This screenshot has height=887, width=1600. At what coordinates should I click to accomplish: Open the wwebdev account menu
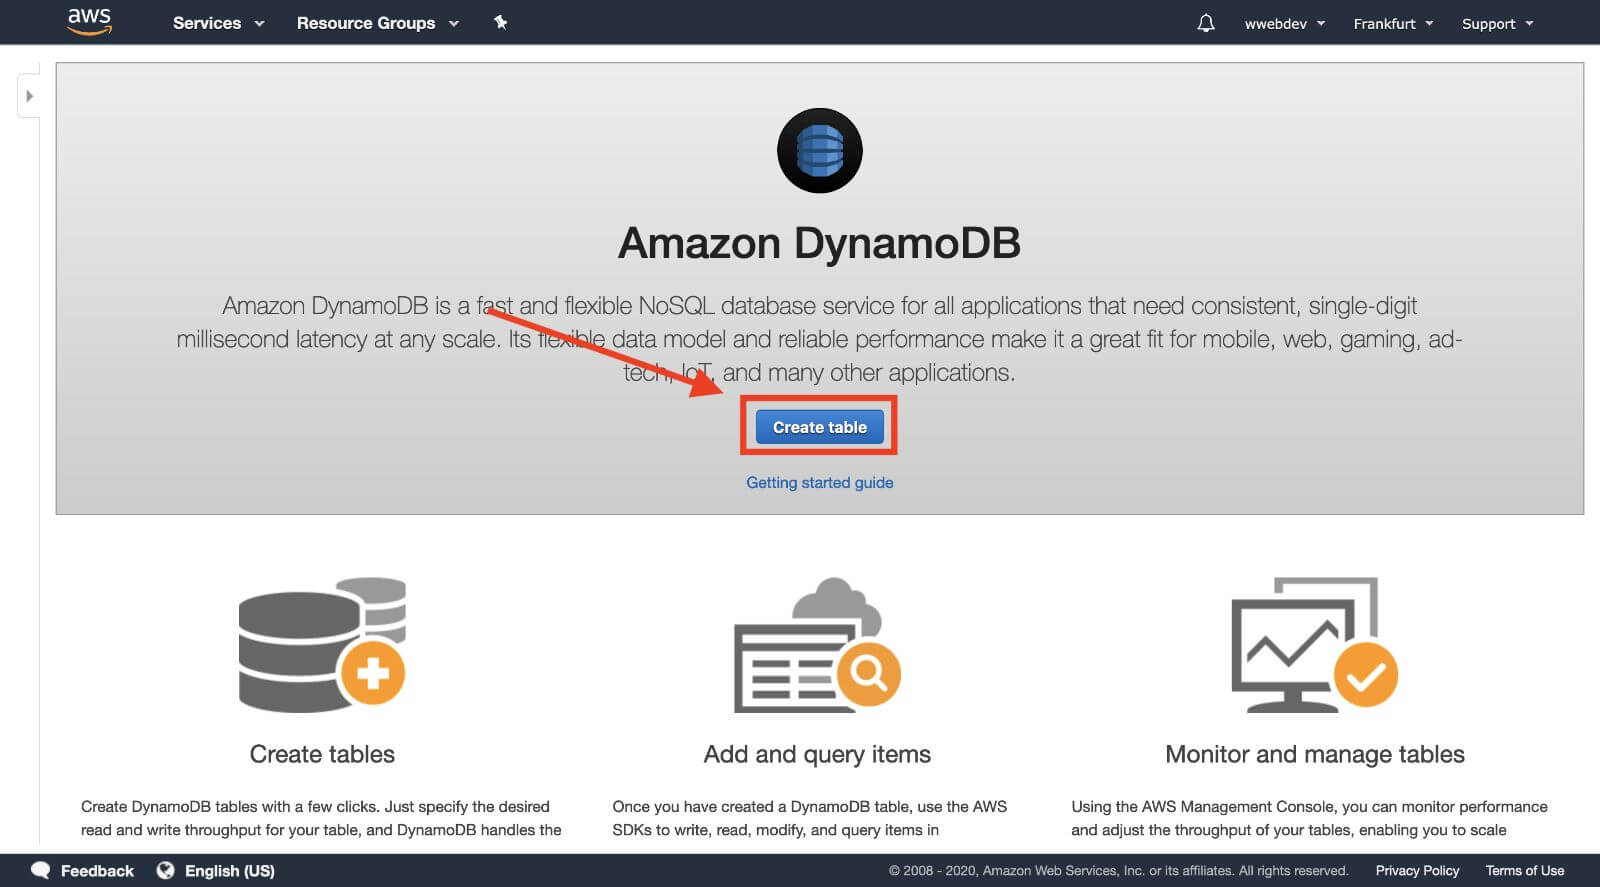coord(1284,23)
